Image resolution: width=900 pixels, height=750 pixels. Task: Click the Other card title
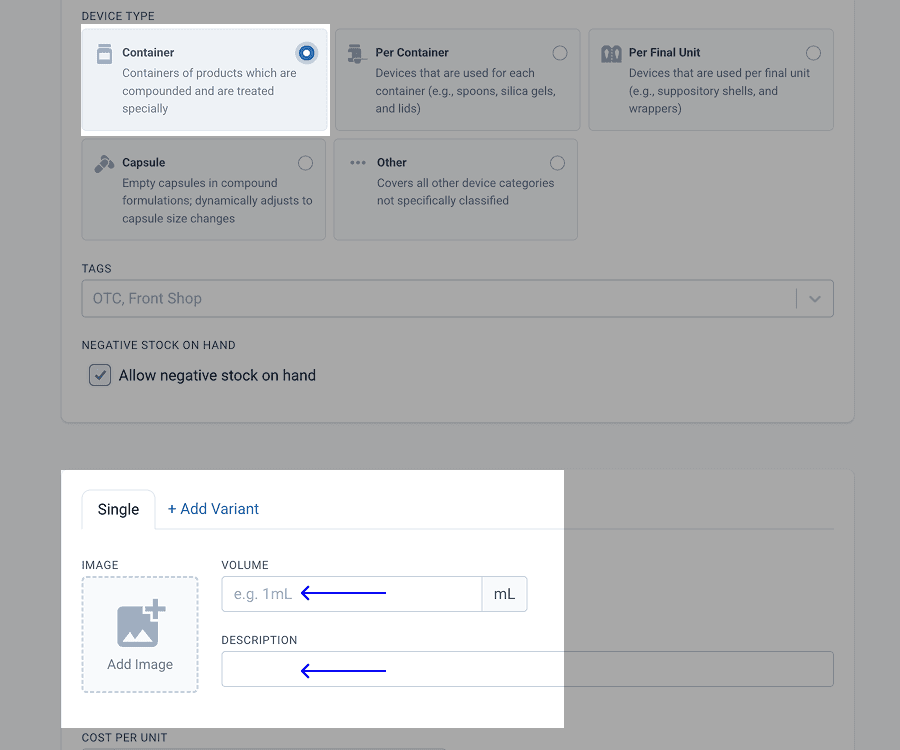391,163
